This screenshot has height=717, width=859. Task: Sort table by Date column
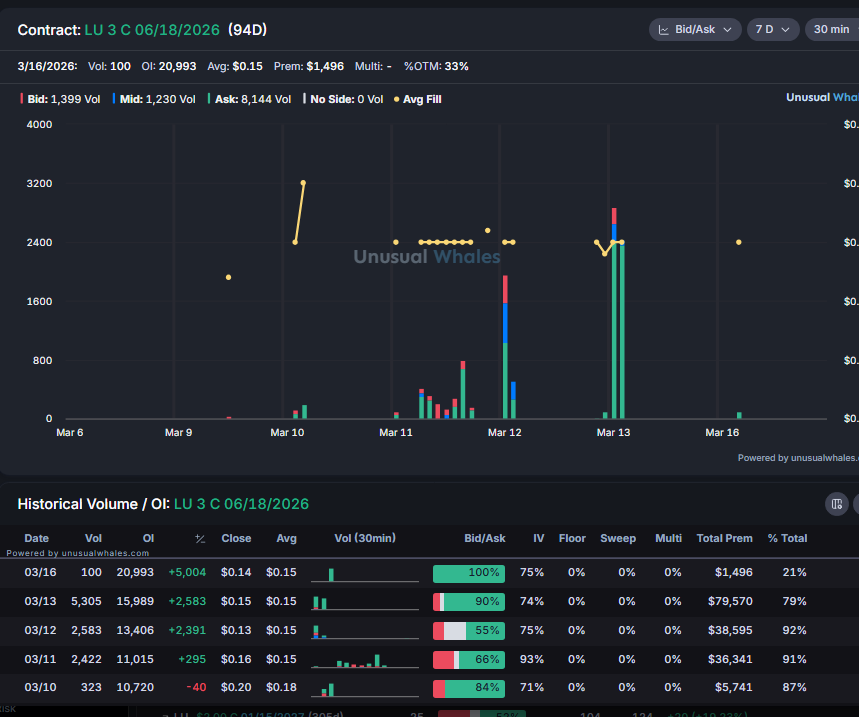37,538
